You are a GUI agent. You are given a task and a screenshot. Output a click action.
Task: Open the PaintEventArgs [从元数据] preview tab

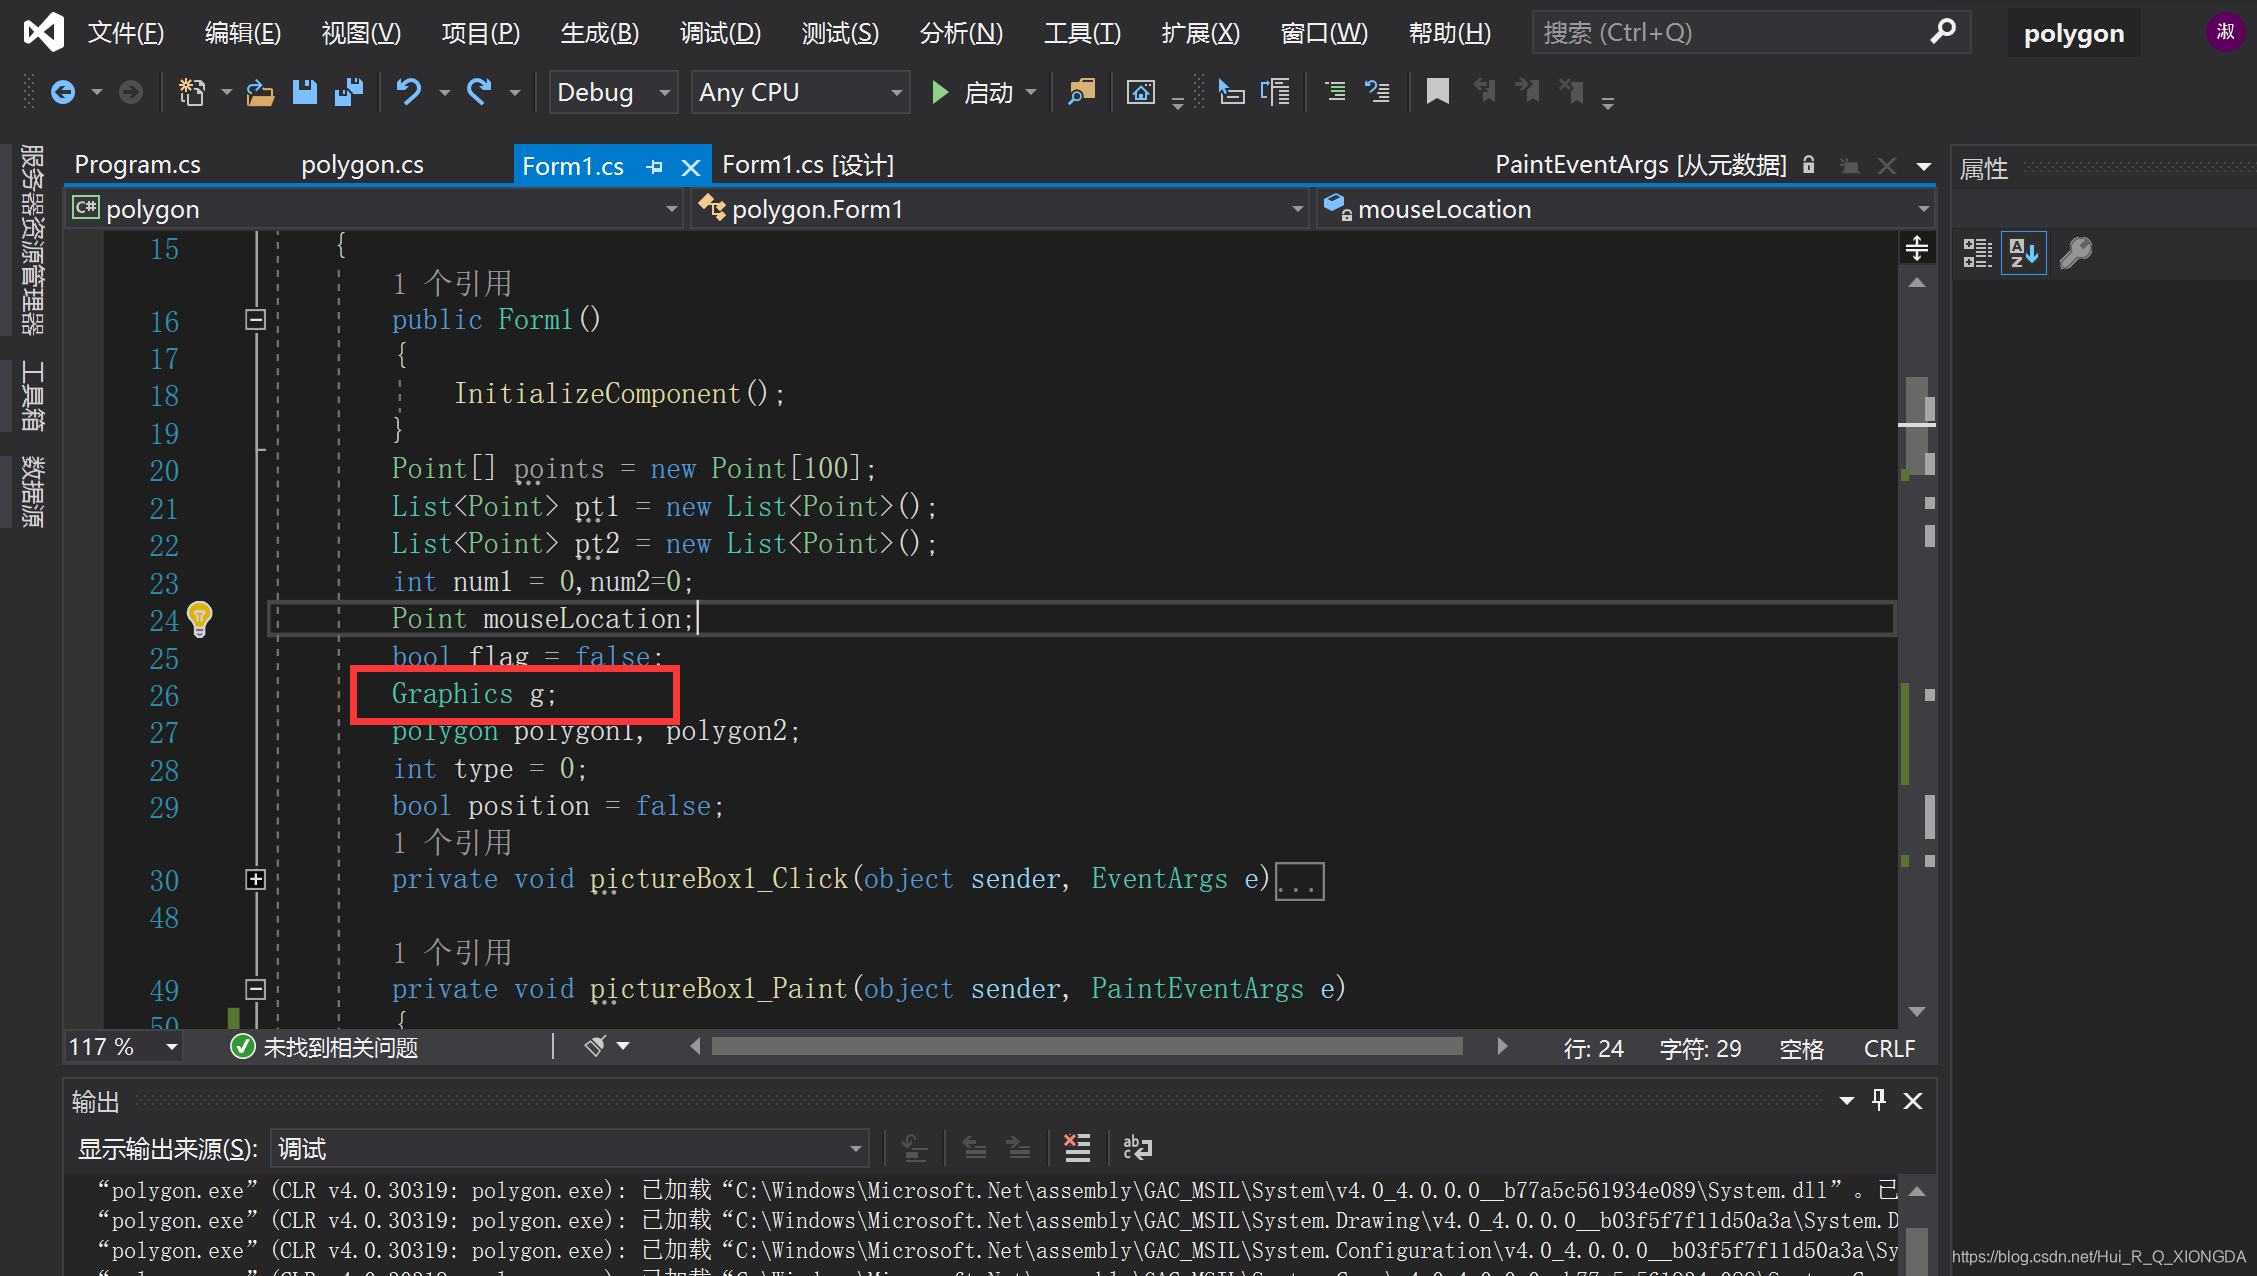(x=1640, y=165)
